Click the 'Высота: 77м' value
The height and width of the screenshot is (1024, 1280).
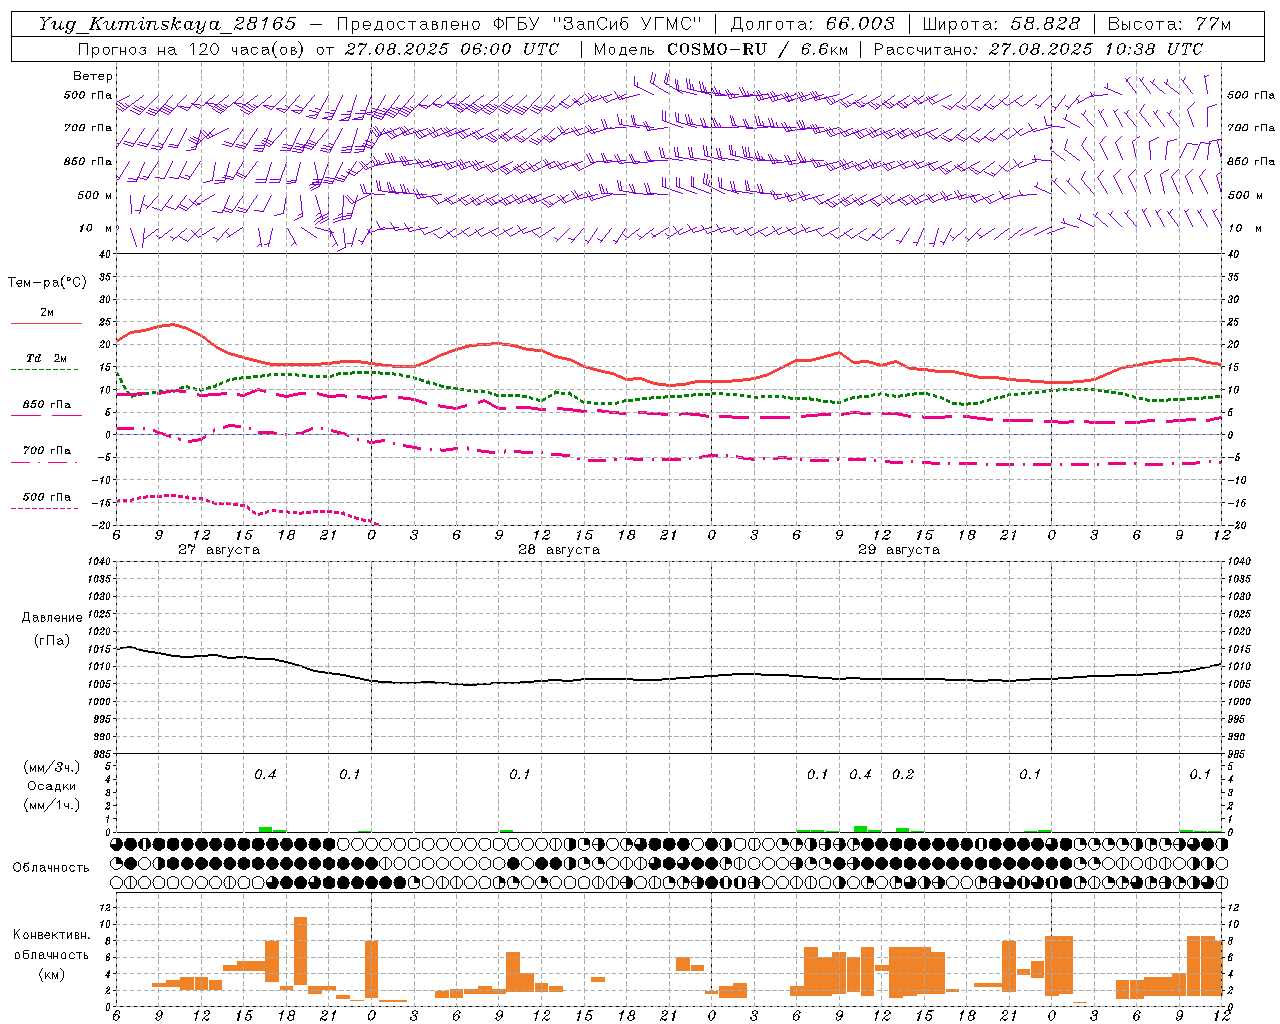coord(1170,24)
